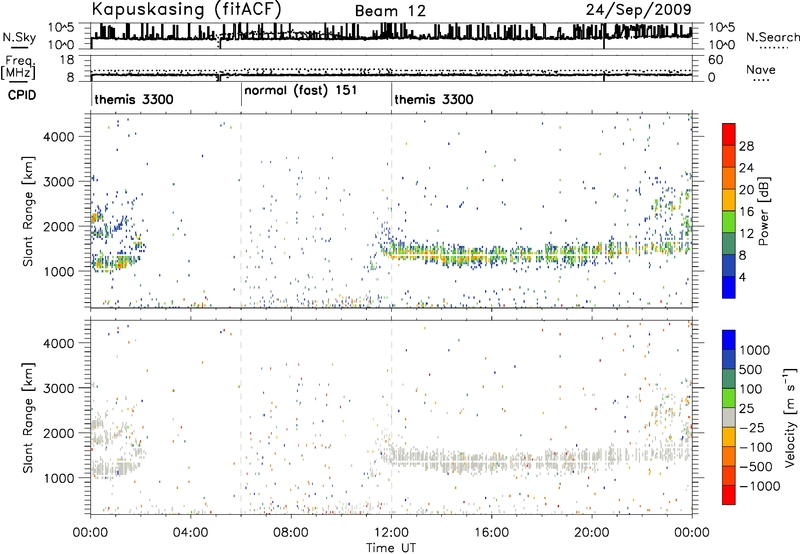The height and width of the screenshot is (554, 800).
Task: Click the gray band of Velocity colorbar
Action: (x=729, y=417)
